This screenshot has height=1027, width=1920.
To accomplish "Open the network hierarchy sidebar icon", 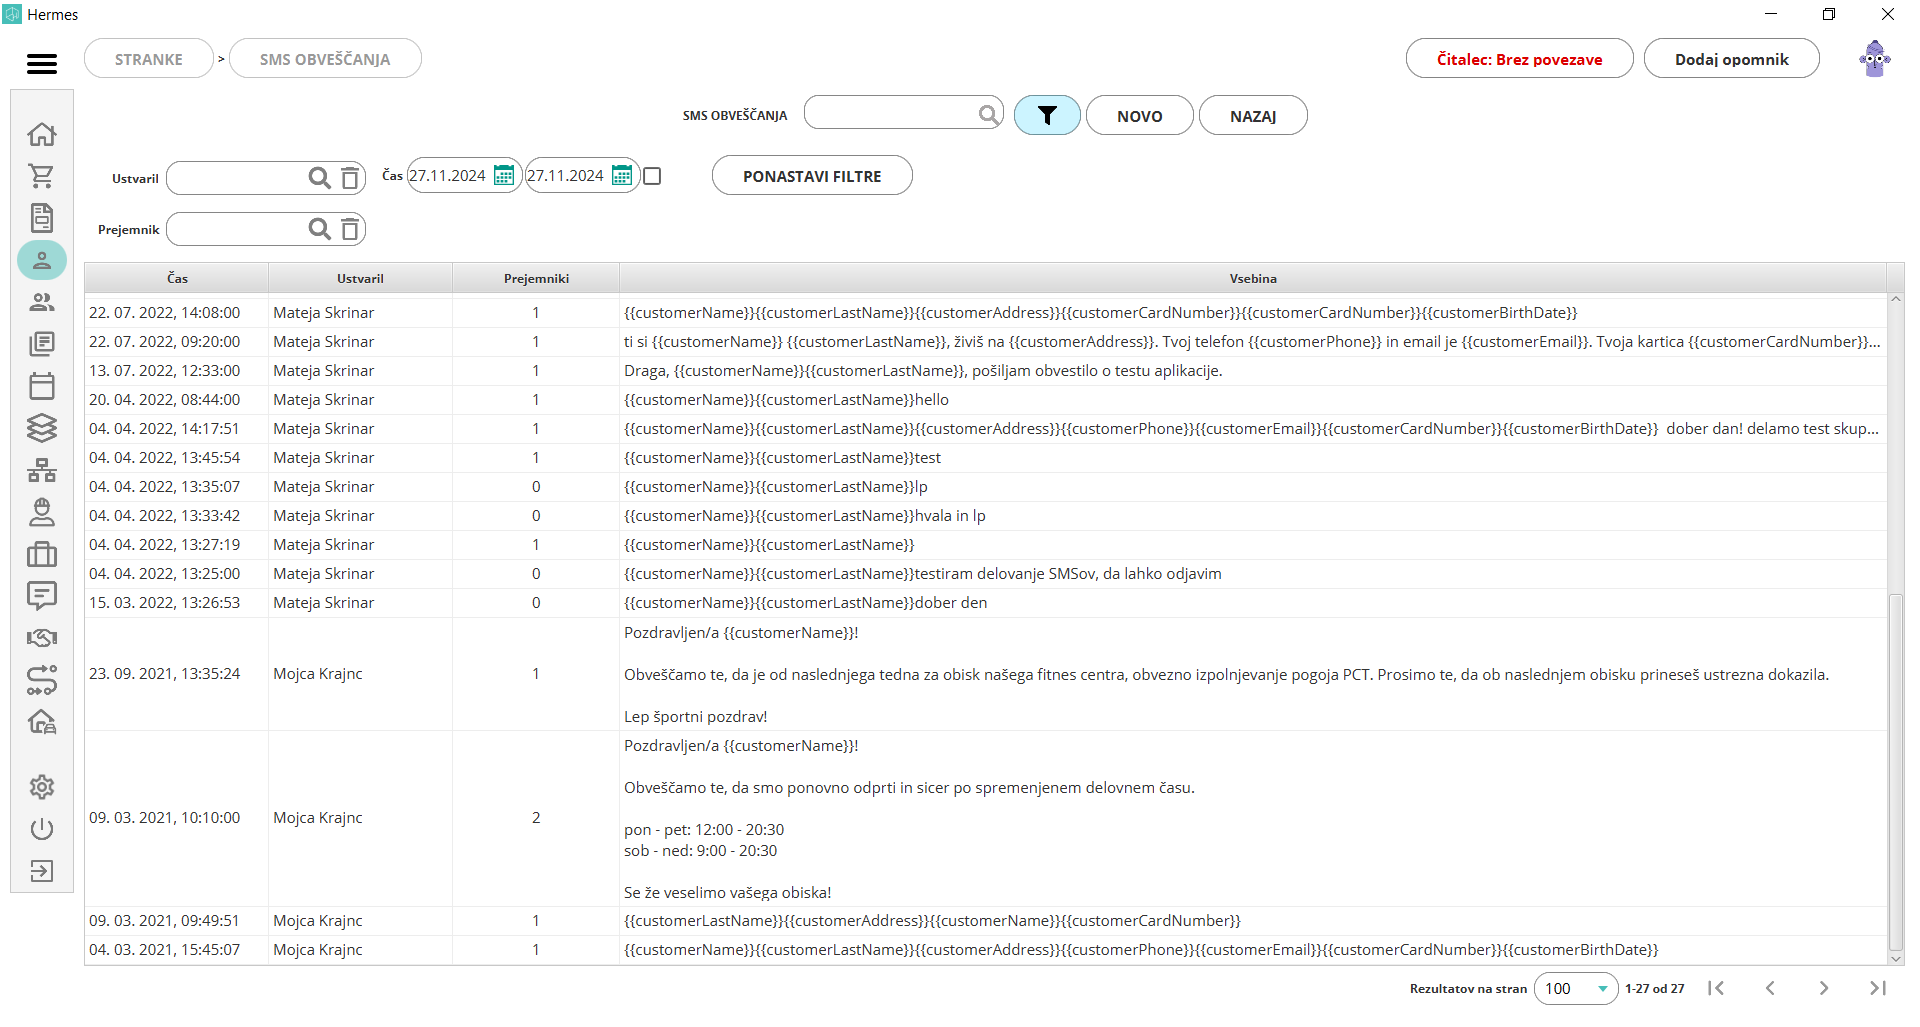I will tap(42, 470).
